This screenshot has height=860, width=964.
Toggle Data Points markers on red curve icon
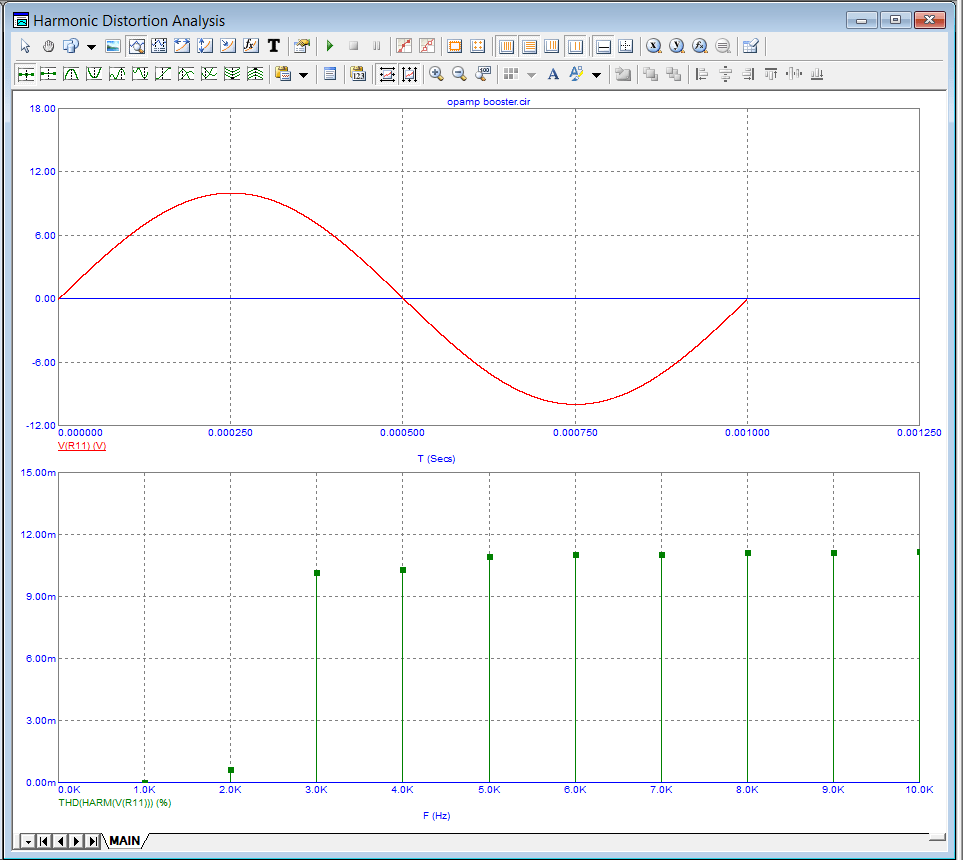point(404,46)
